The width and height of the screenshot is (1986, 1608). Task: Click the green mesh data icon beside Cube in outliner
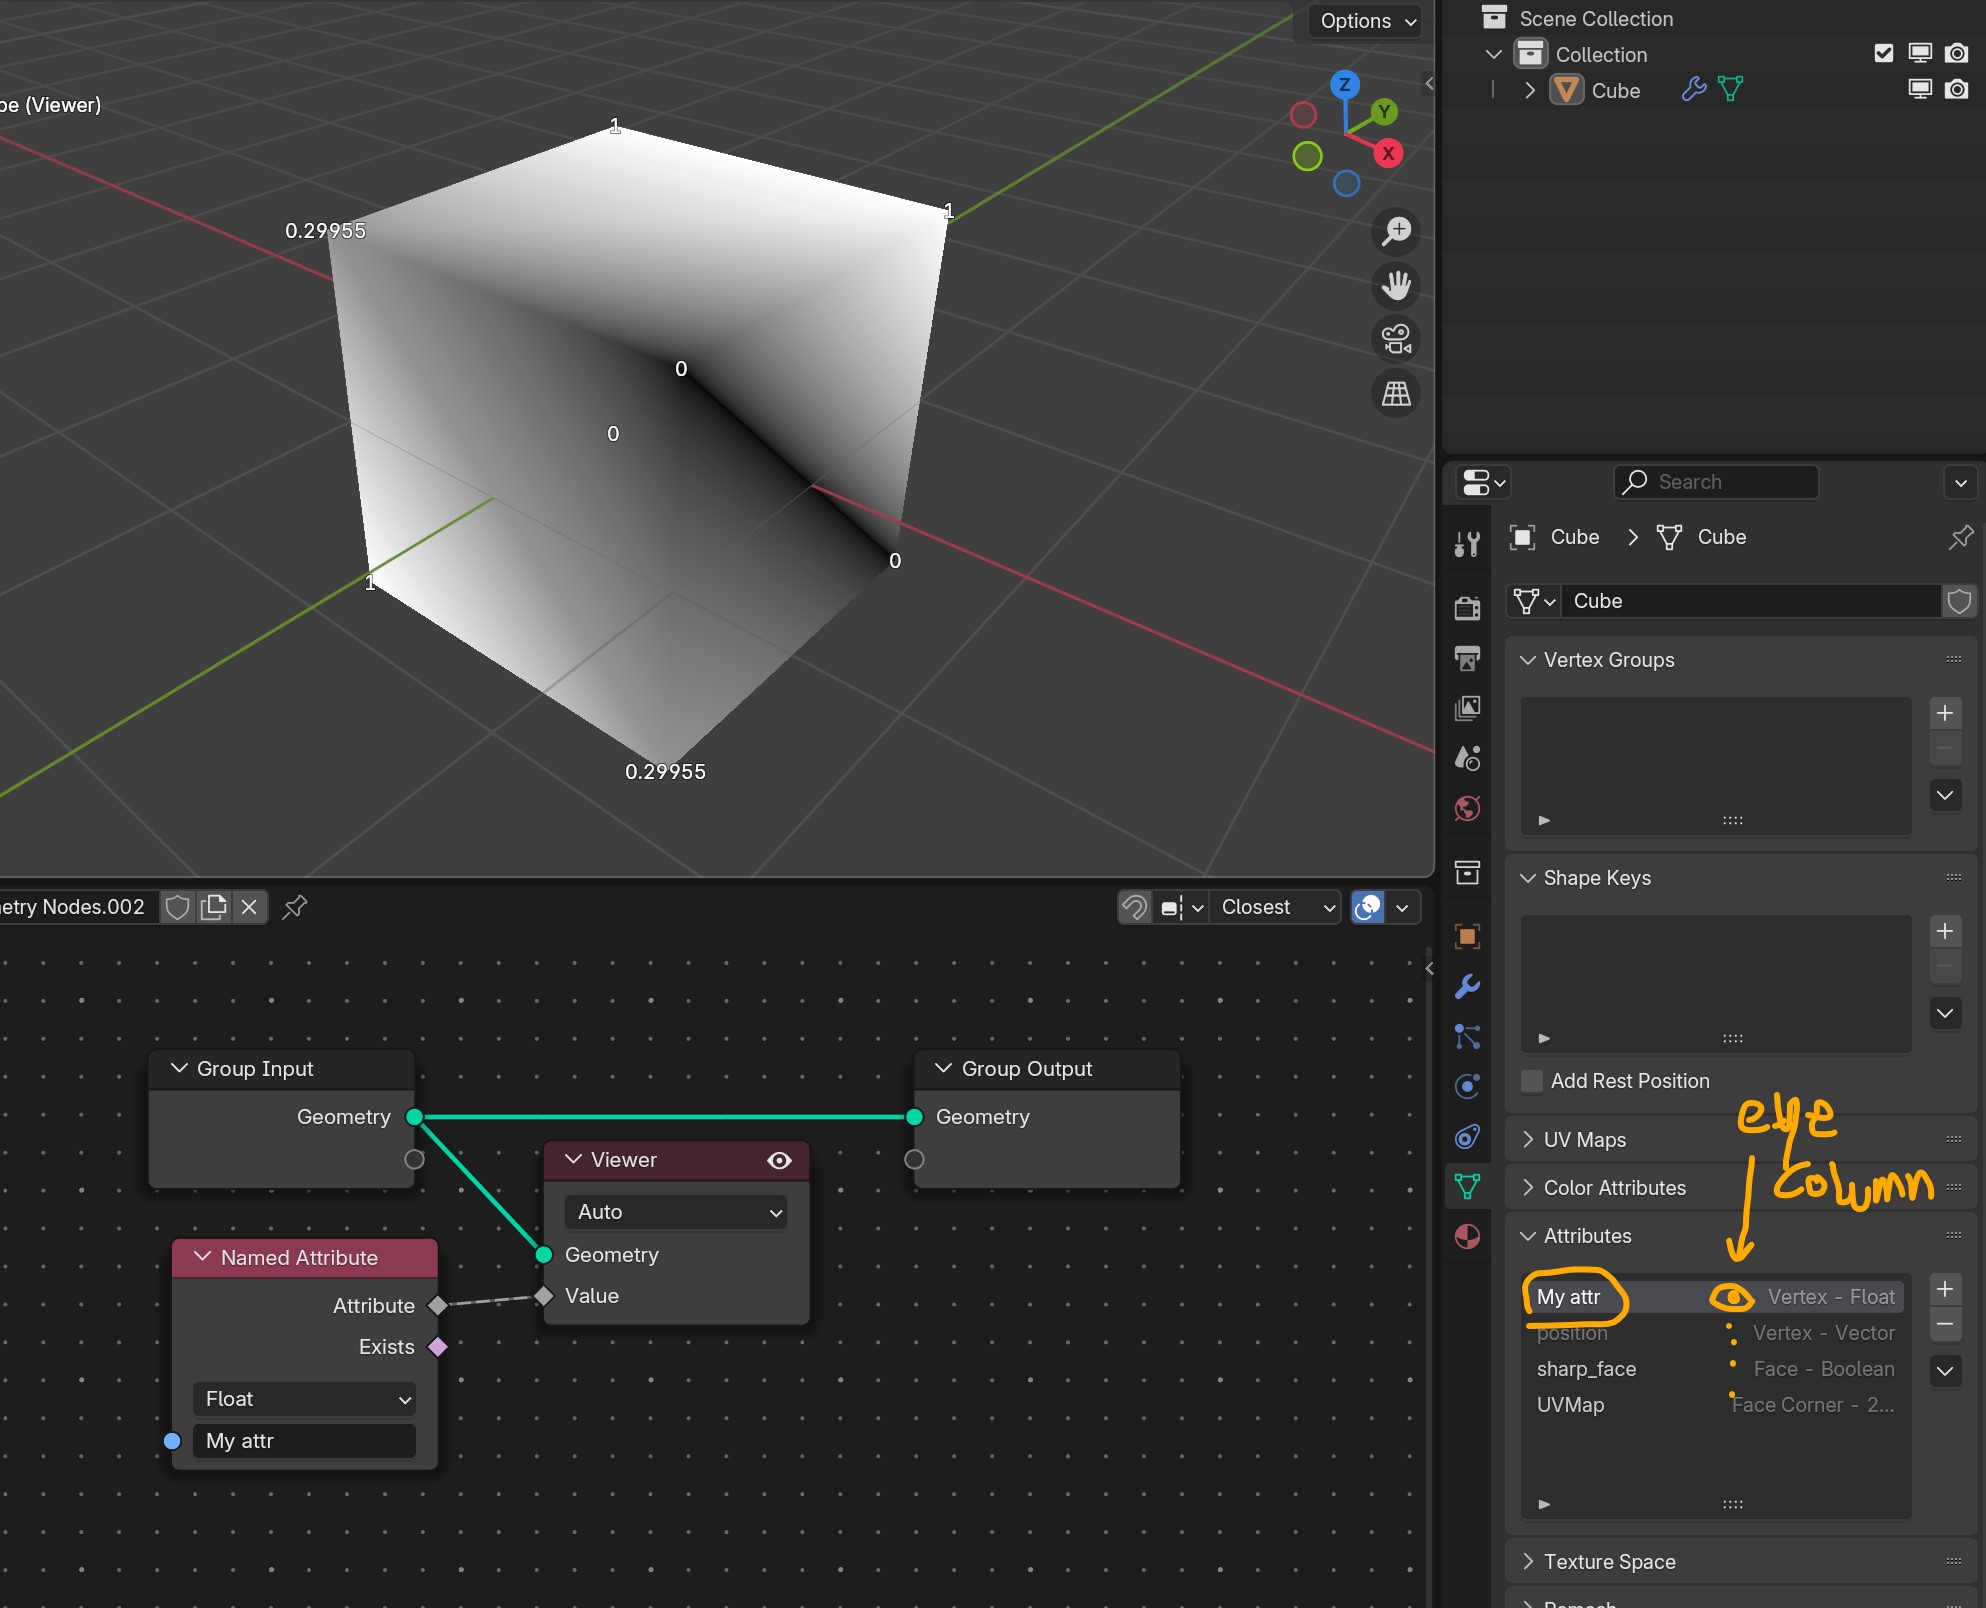1731,90
